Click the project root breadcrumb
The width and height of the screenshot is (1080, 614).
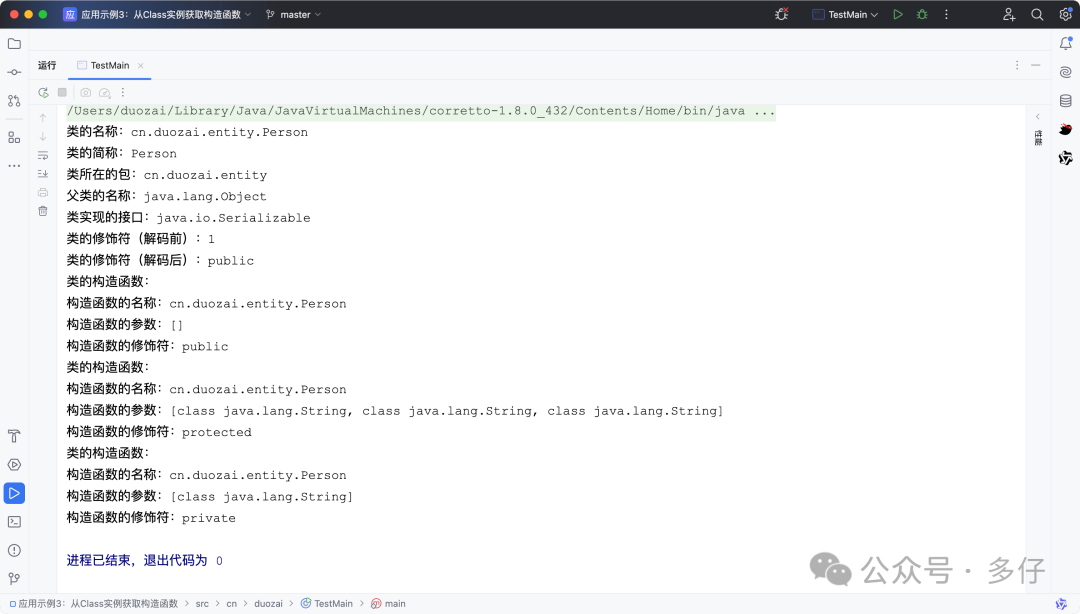pos(94,604)
